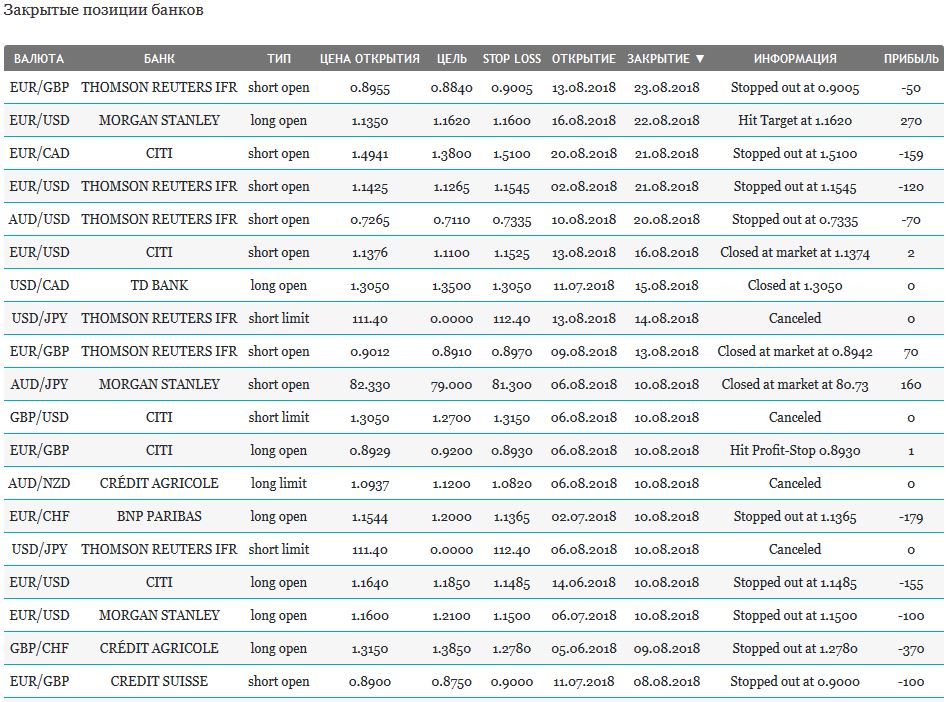Click the 'Закрытые позиции банков' heading

pos(103,10)
